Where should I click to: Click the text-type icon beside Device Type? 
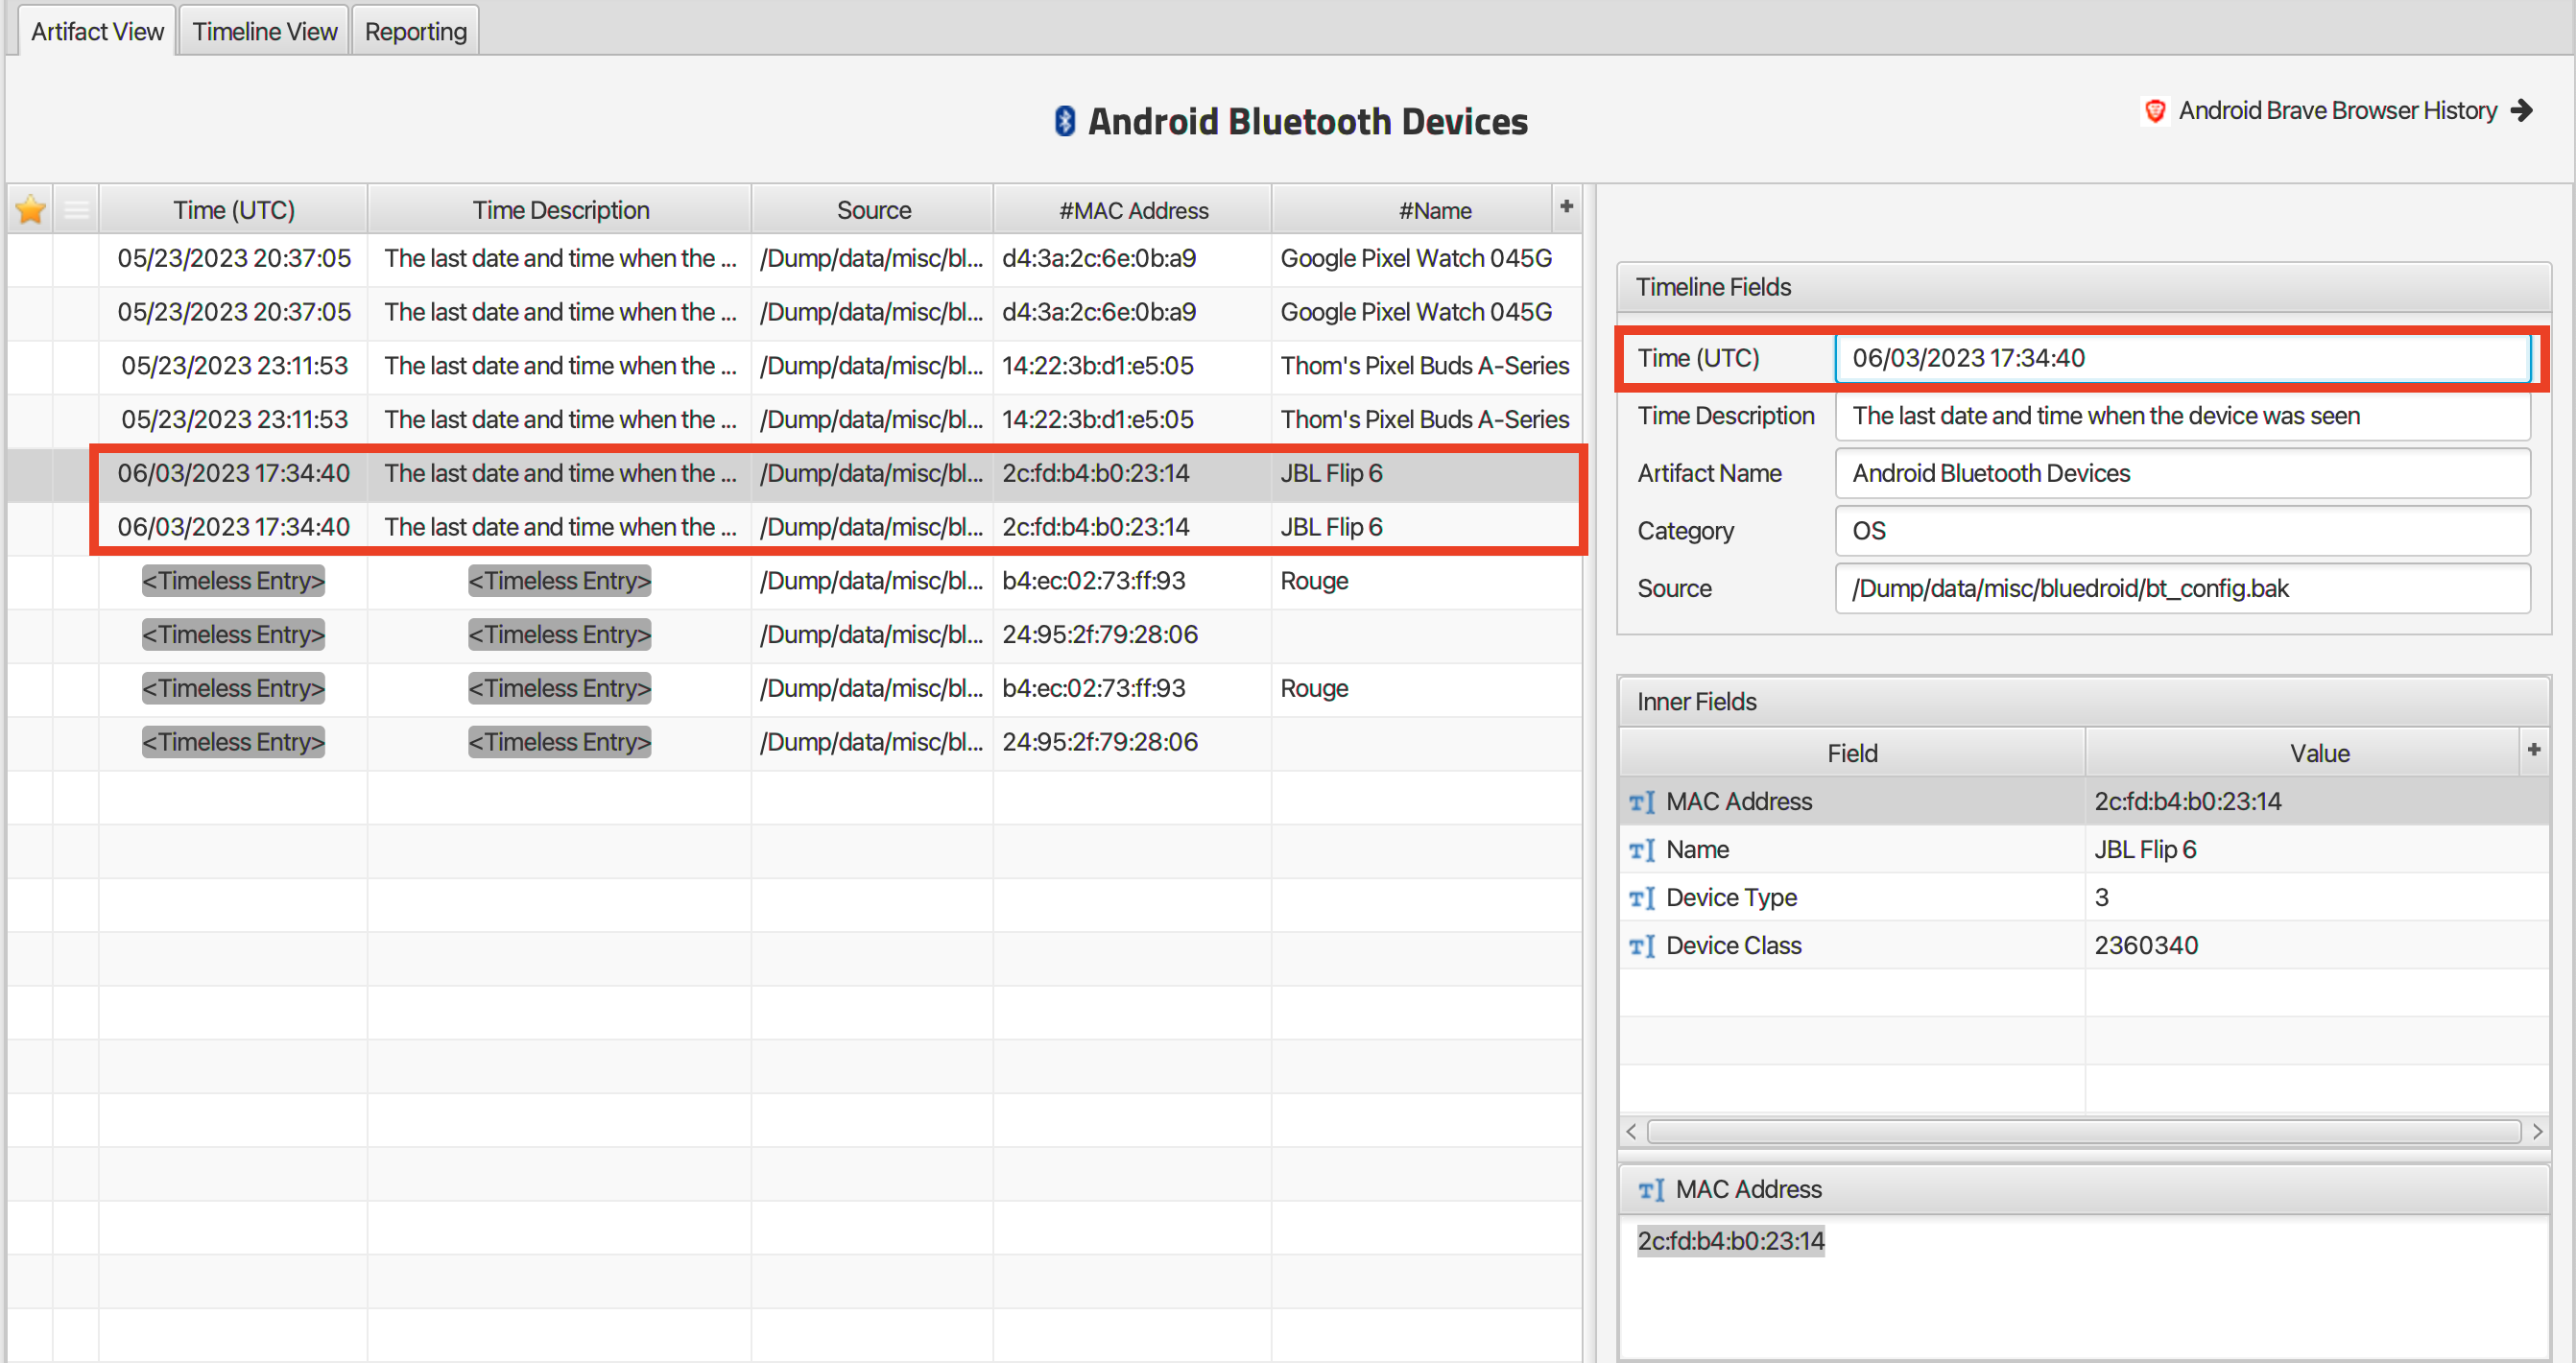[1642, 898]
